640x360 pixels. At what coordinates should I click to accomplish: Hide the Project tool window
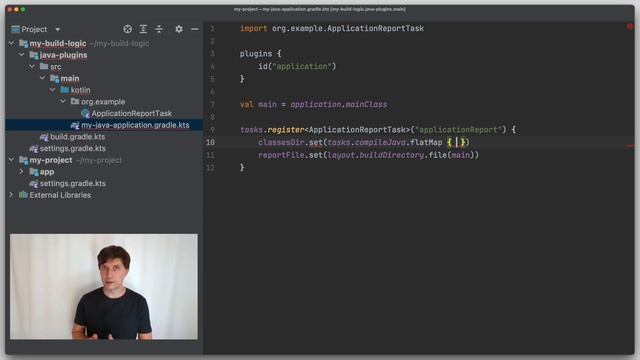click(195, 29)
